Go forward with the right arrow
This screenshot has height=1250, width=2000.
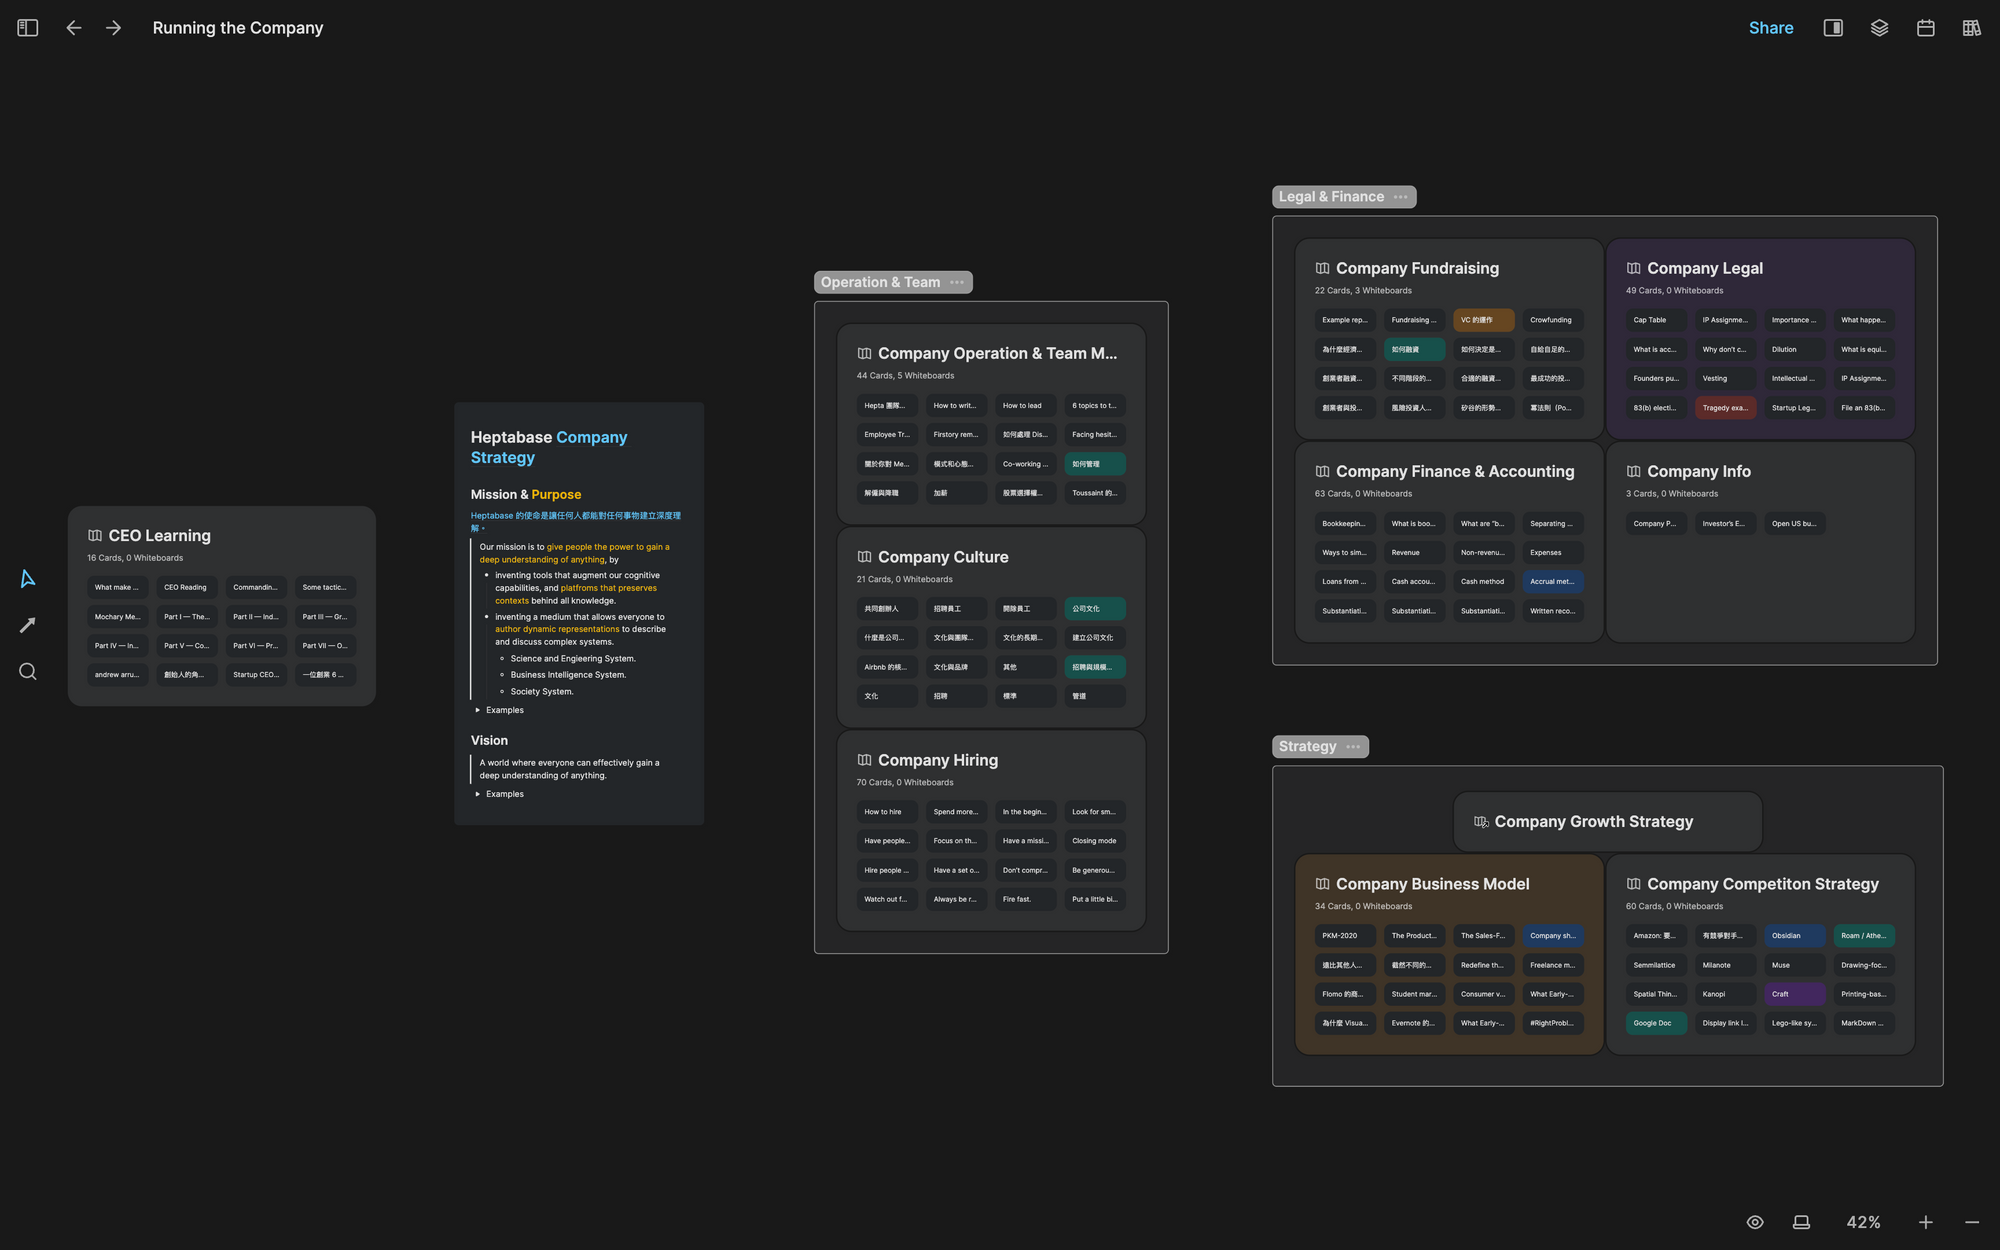click(x=114, y=28)
